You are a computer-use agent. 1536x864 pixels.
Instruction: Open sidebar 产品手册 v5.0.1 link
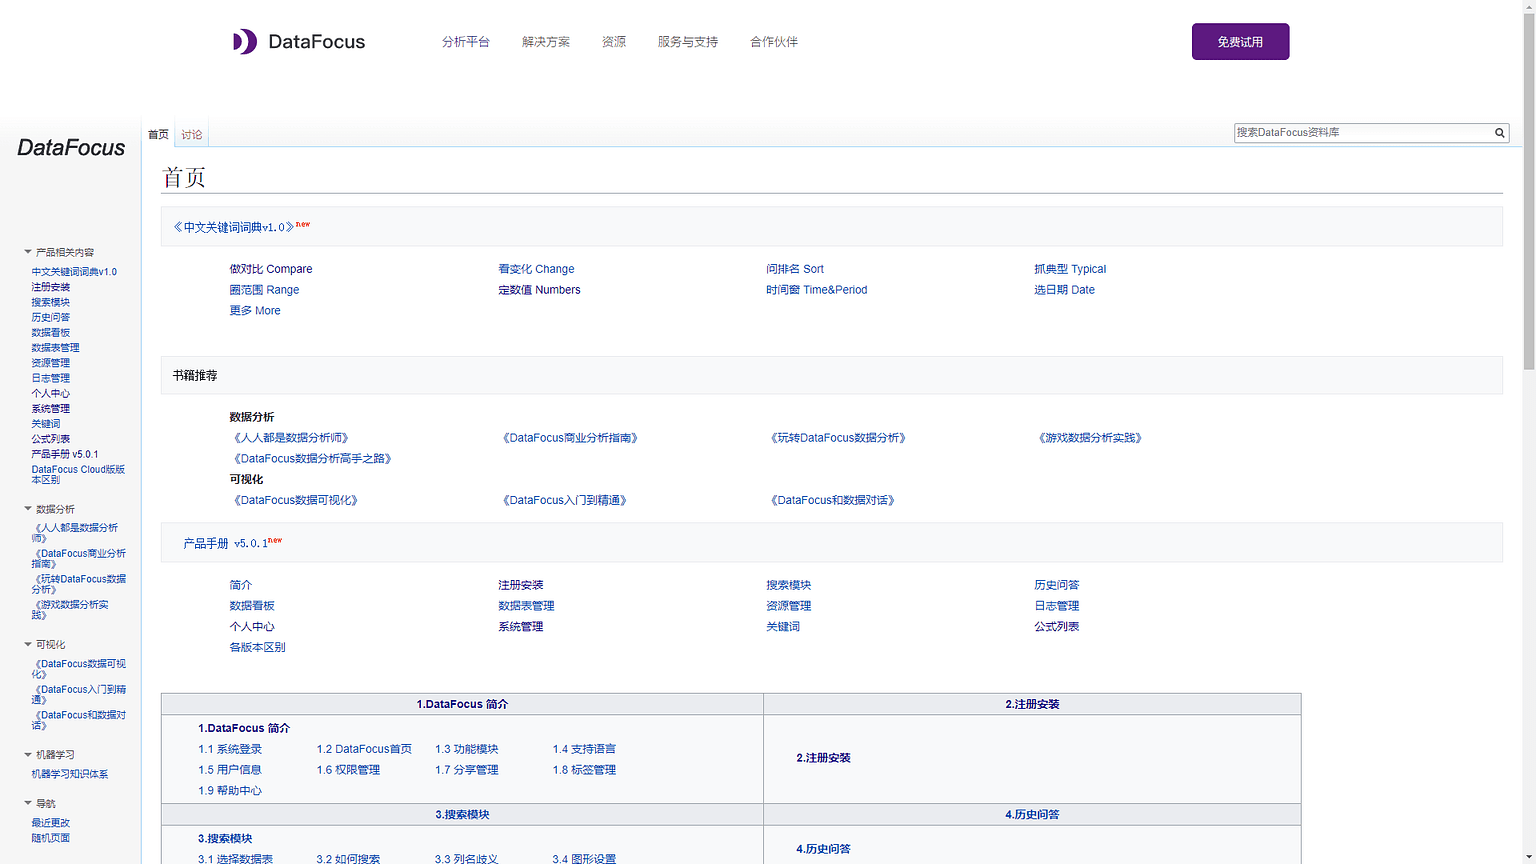tap(65, 454)
